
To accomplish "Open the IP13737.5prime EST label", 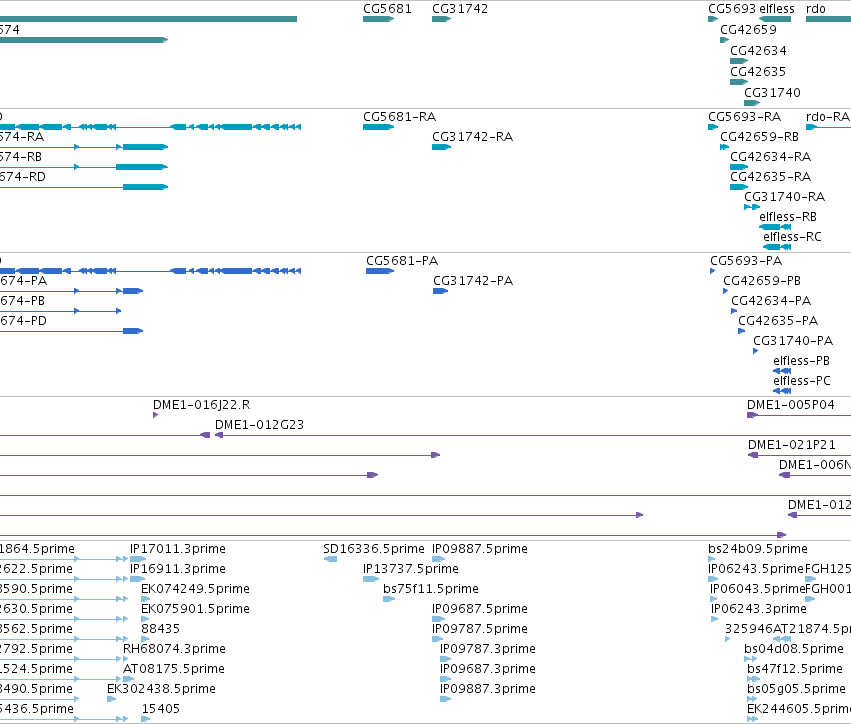I will [410, 569].
